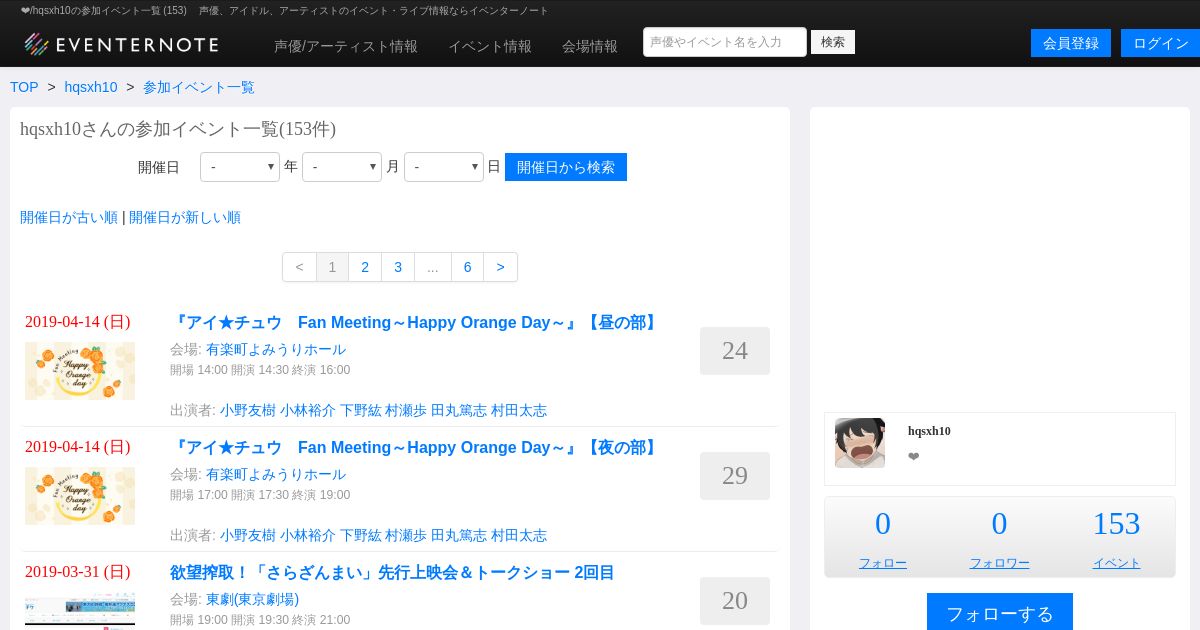
Task: Open performer 小林裕介 in 昼の部 event
Action: (308, 410)
